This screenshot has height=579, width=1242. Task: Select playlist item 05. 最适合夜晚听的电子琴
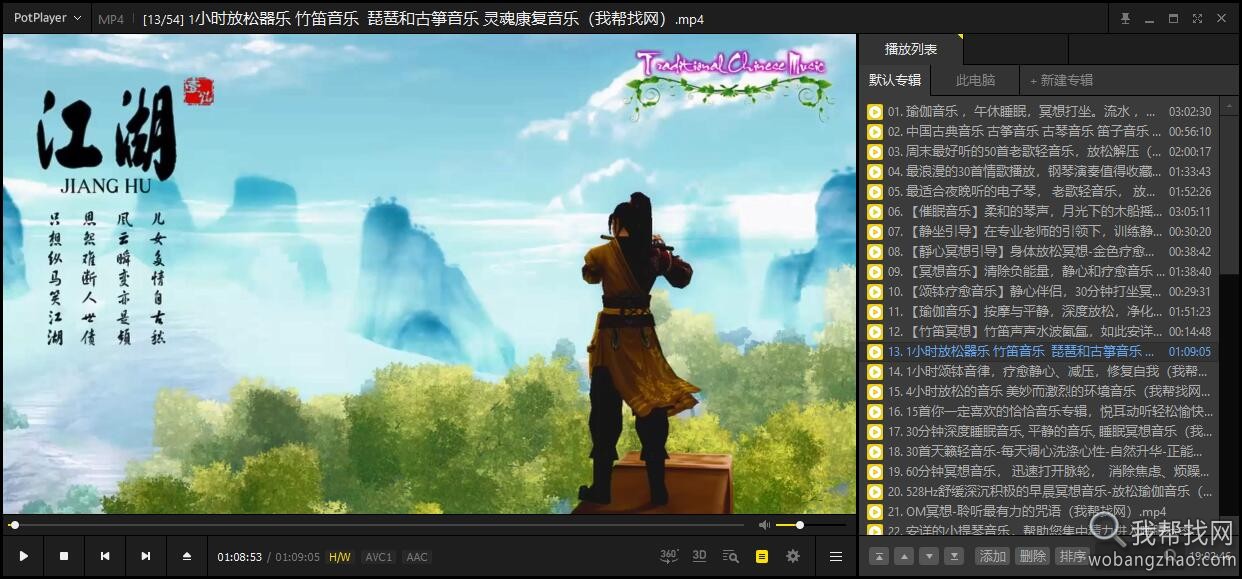click(1039, 191)
